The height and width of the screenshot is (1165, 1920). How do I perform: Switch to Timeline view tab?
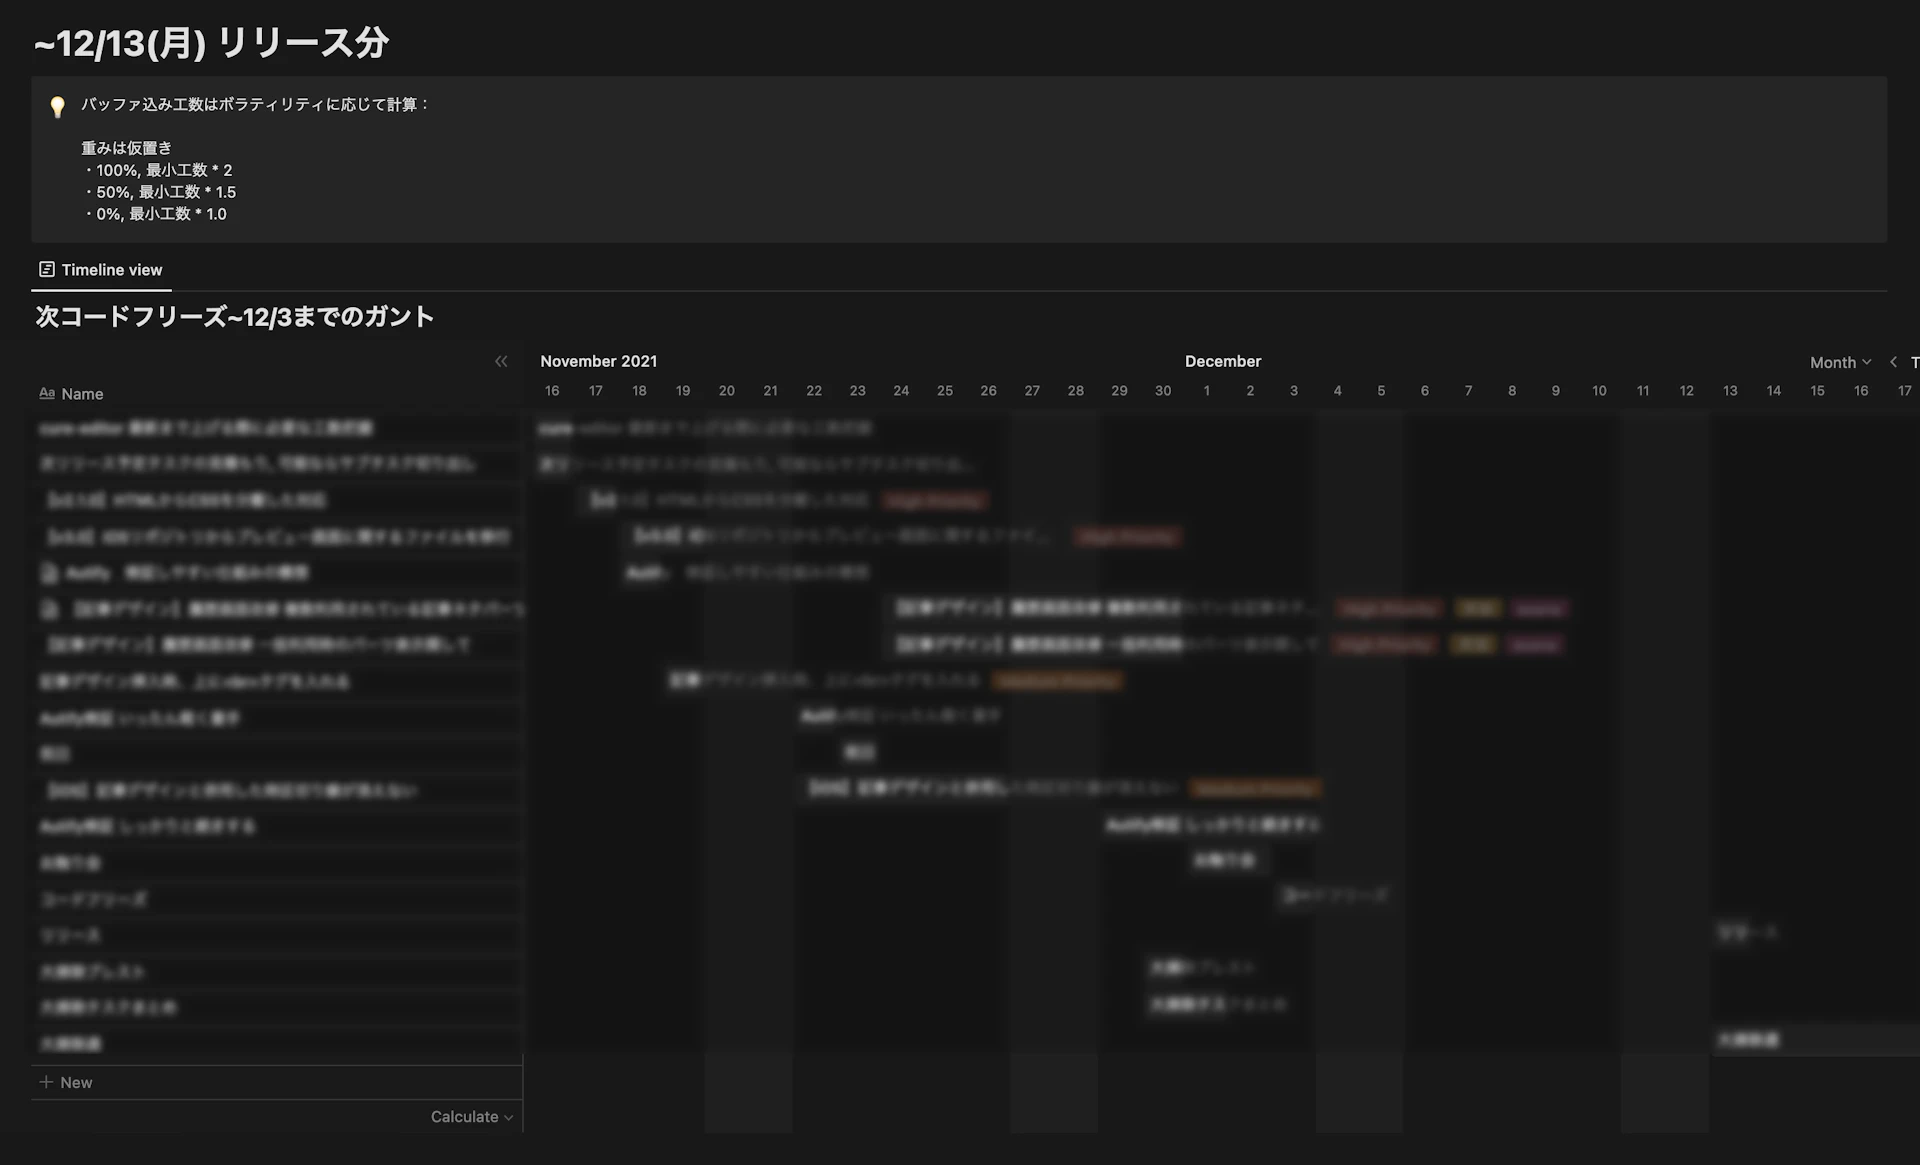tap(111, 269)
